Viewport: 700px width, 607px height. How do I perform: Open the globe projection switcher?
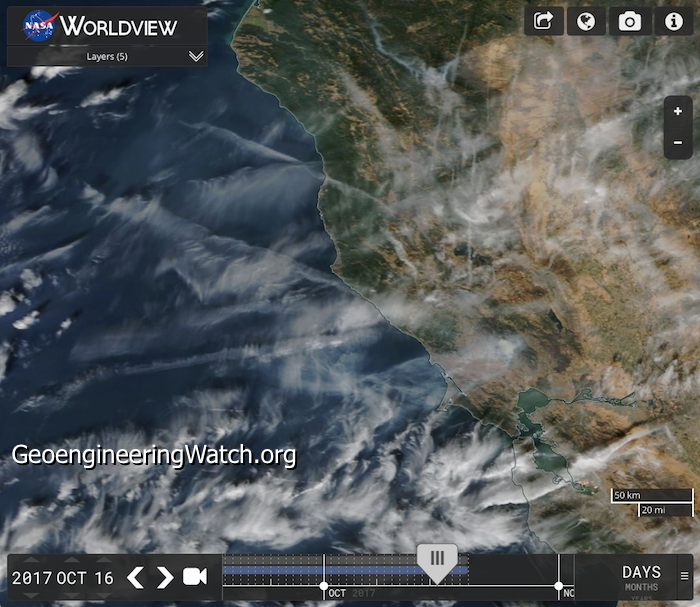586,21
